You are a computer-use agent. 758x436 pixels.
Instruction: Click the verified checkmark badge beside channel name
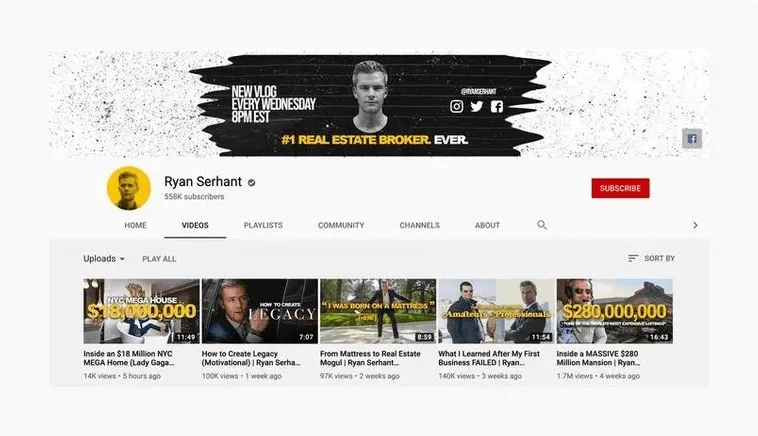pyautogui.click(x=252, y=183)
